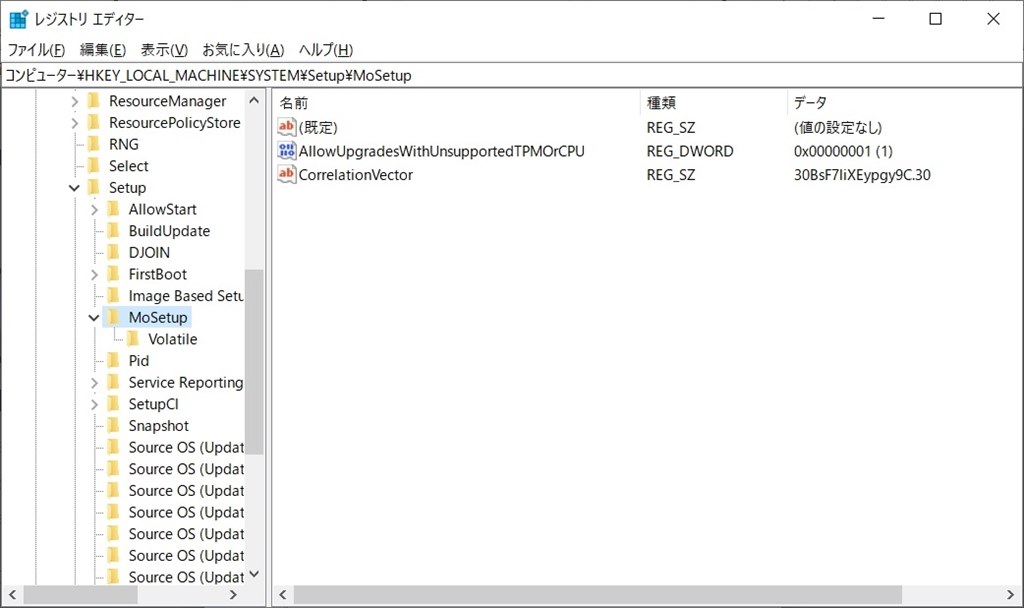
Task: Click the RNG folder icon
Action: [x=94, y=144]
